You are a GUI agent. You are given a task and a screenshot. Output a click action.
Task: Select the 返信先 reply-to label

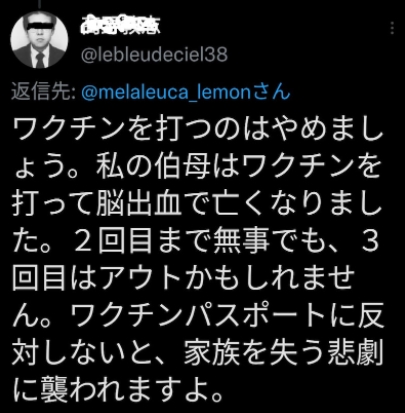coord(43,92)
